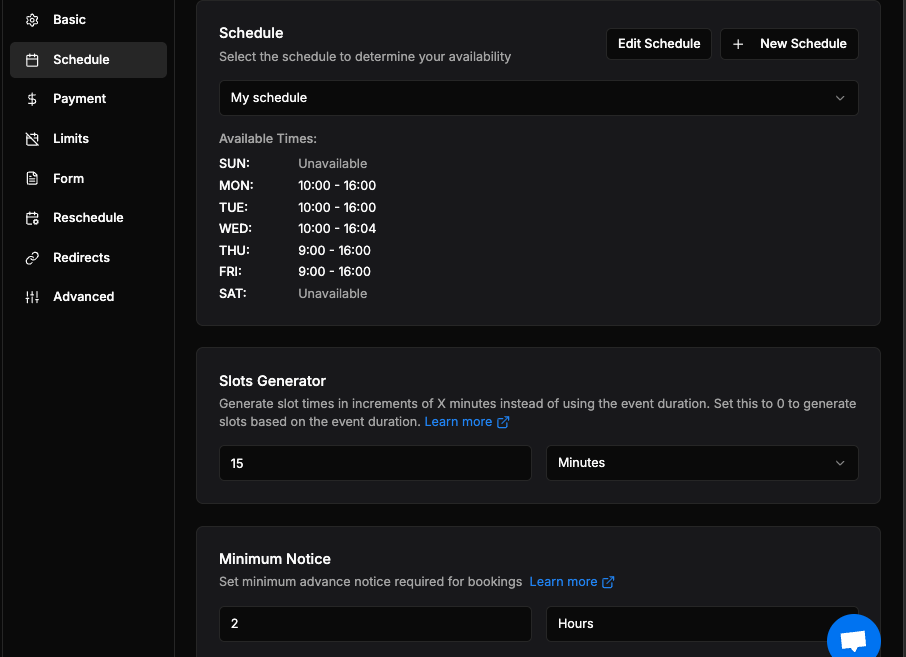
Task: Click the Available Times: label
Action: tap(268, 139)
